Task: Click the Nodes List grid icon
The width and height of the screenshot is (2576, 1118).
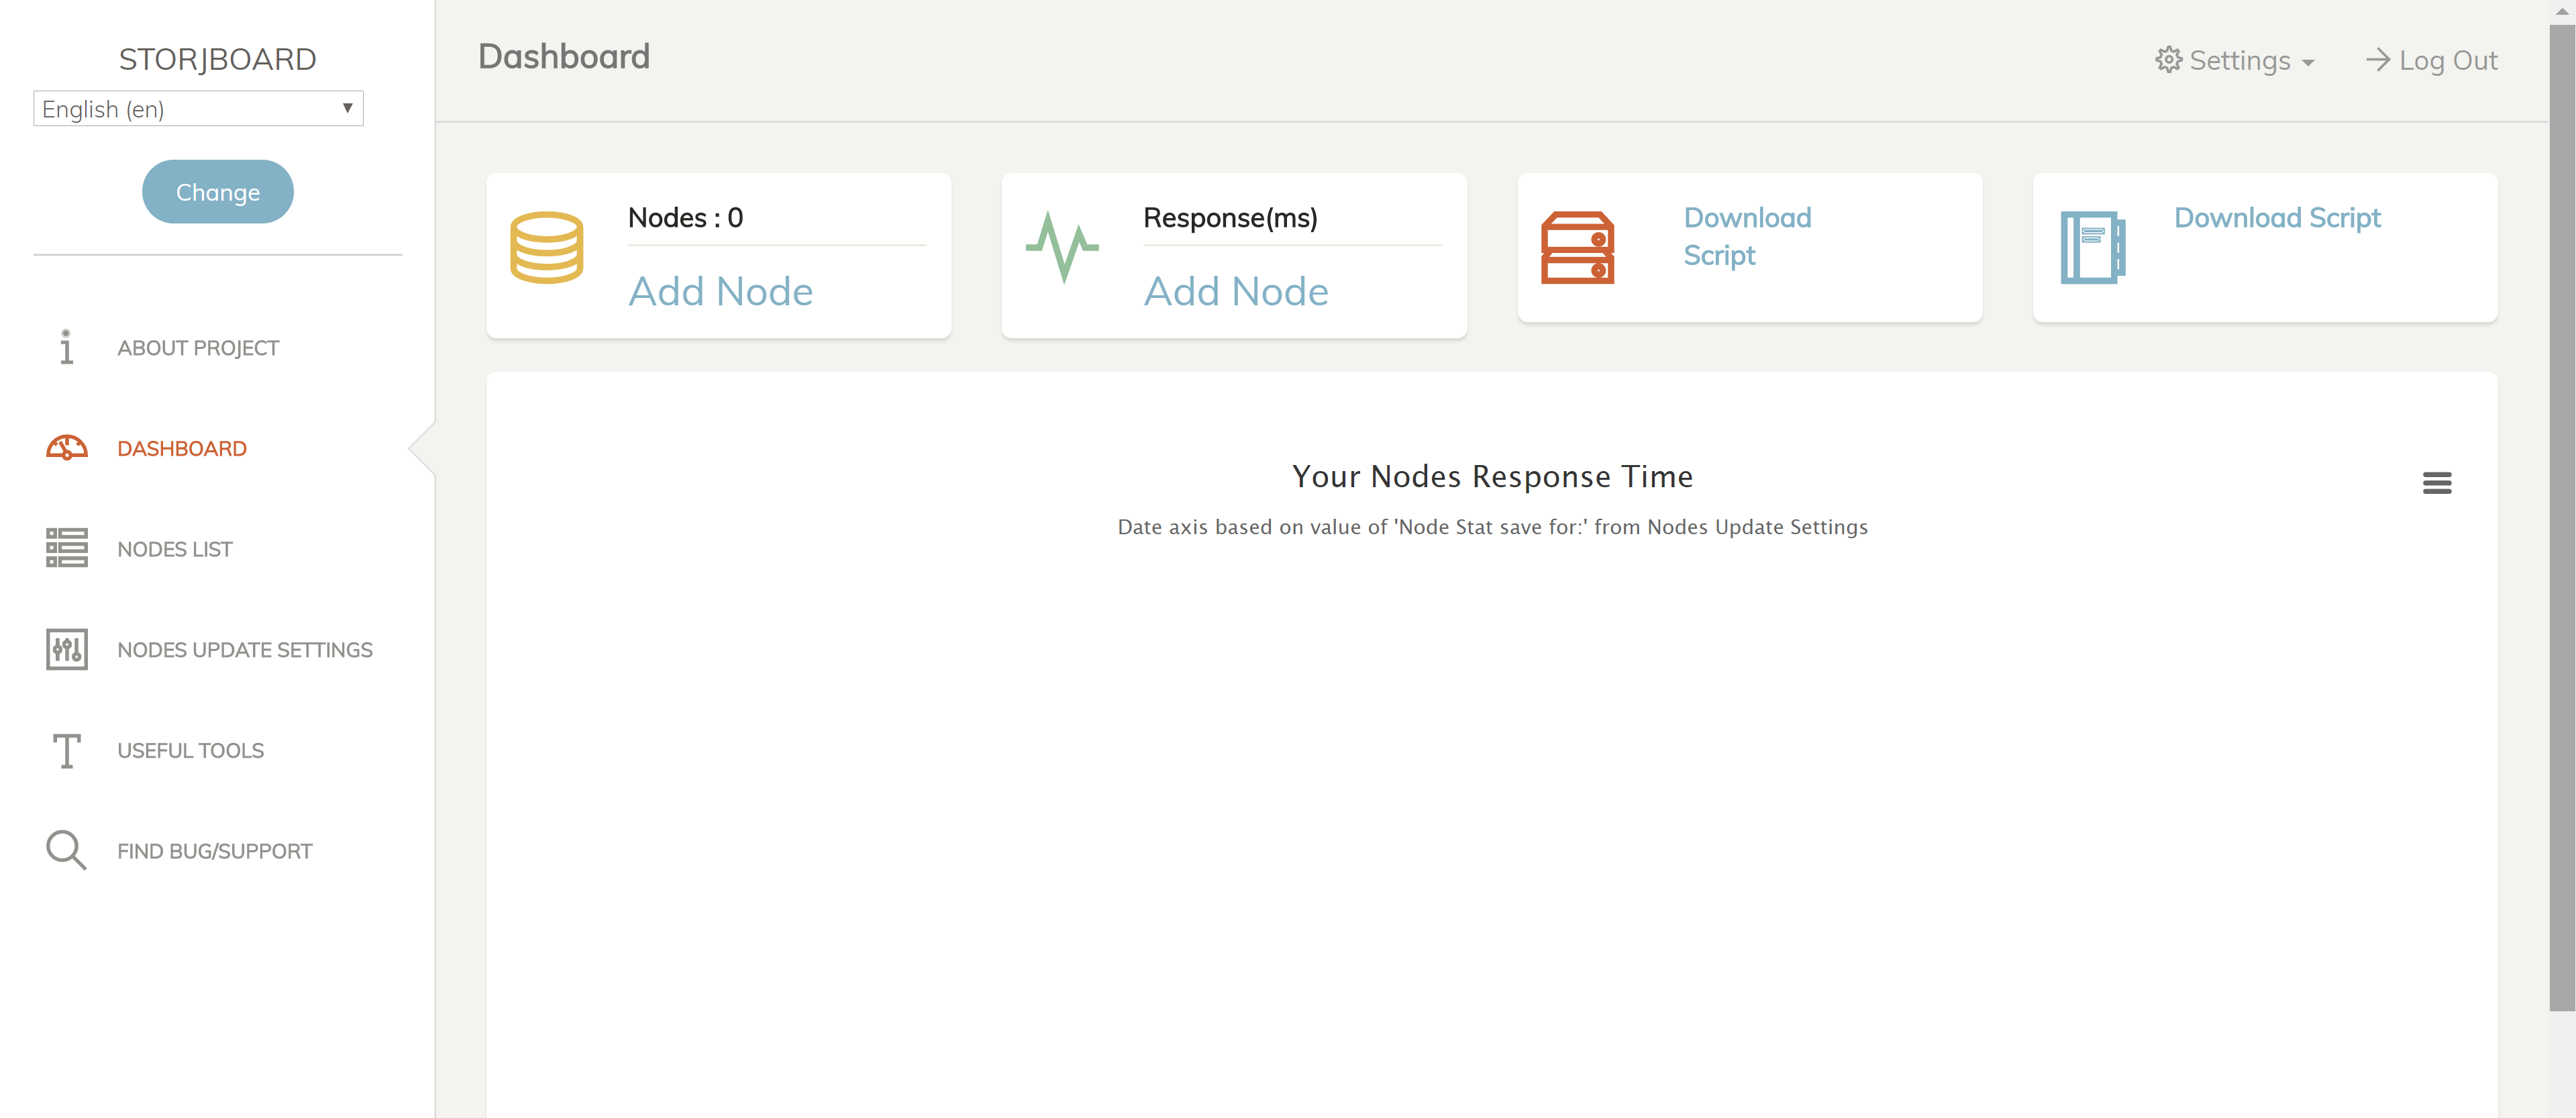Action: (x=66, y=548)
